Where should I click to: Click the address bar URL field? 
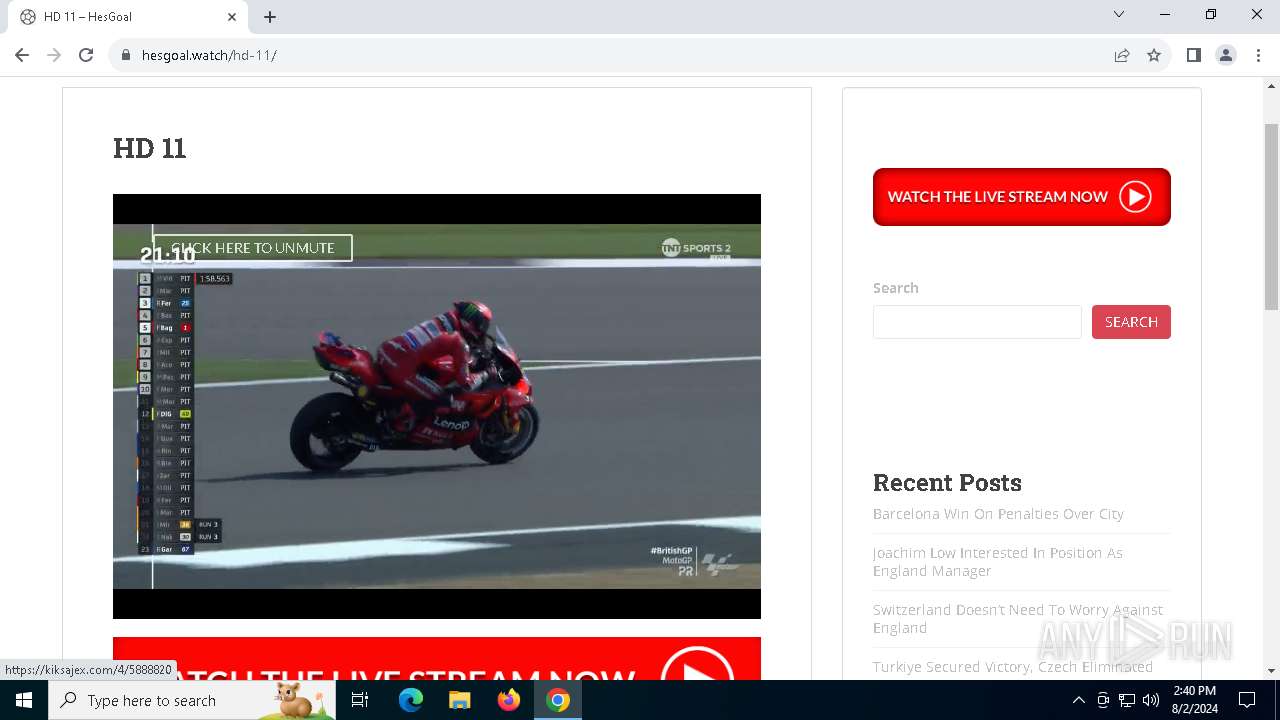pos(620,55)
